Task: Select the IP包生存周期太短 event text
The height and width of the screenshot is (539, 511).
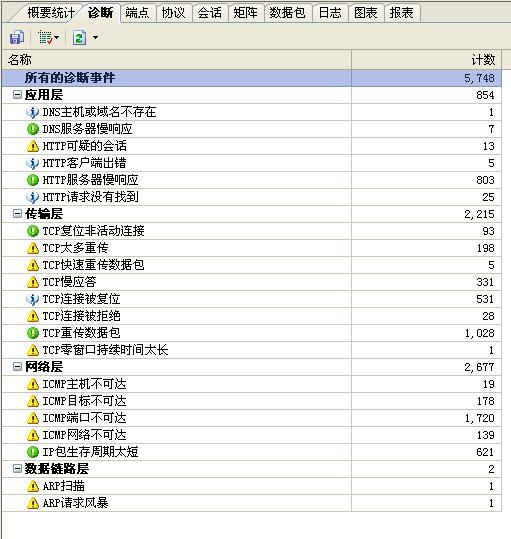Action: tap(90, 452)
